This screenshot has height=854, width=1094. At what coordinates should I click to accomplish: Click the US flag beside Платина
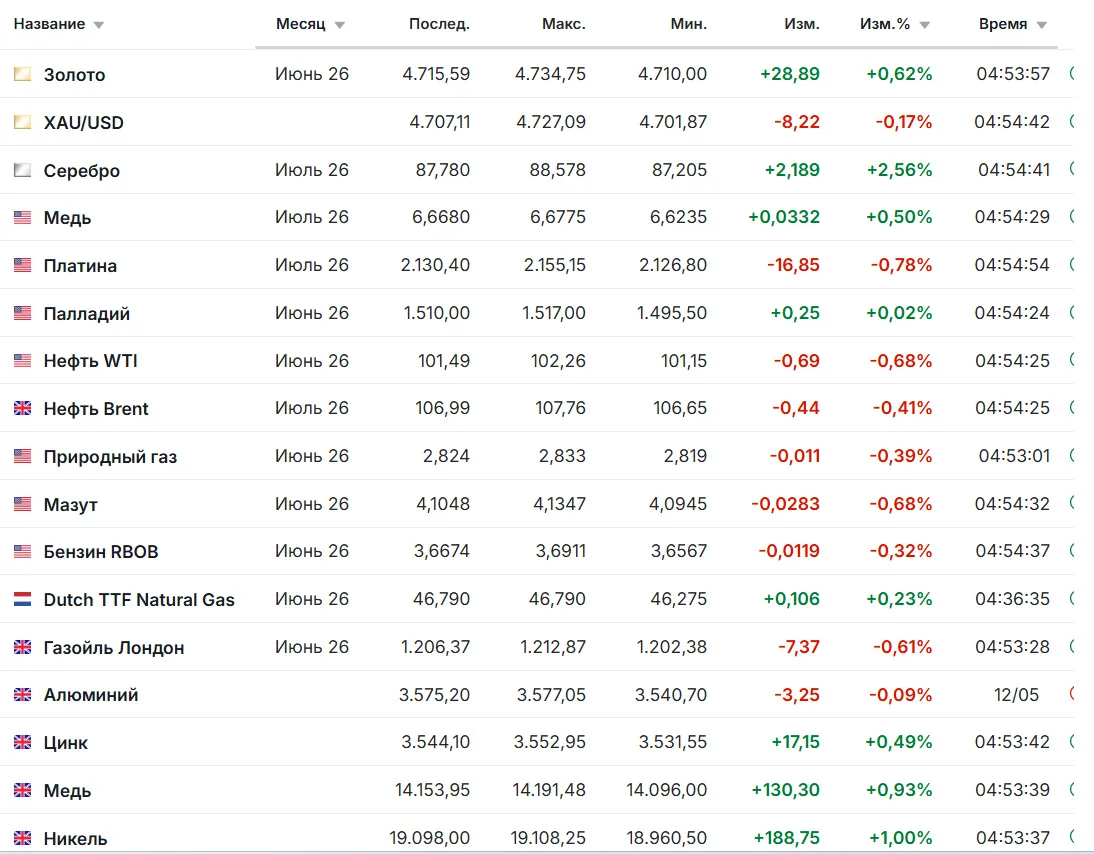(x=22, y=265)
